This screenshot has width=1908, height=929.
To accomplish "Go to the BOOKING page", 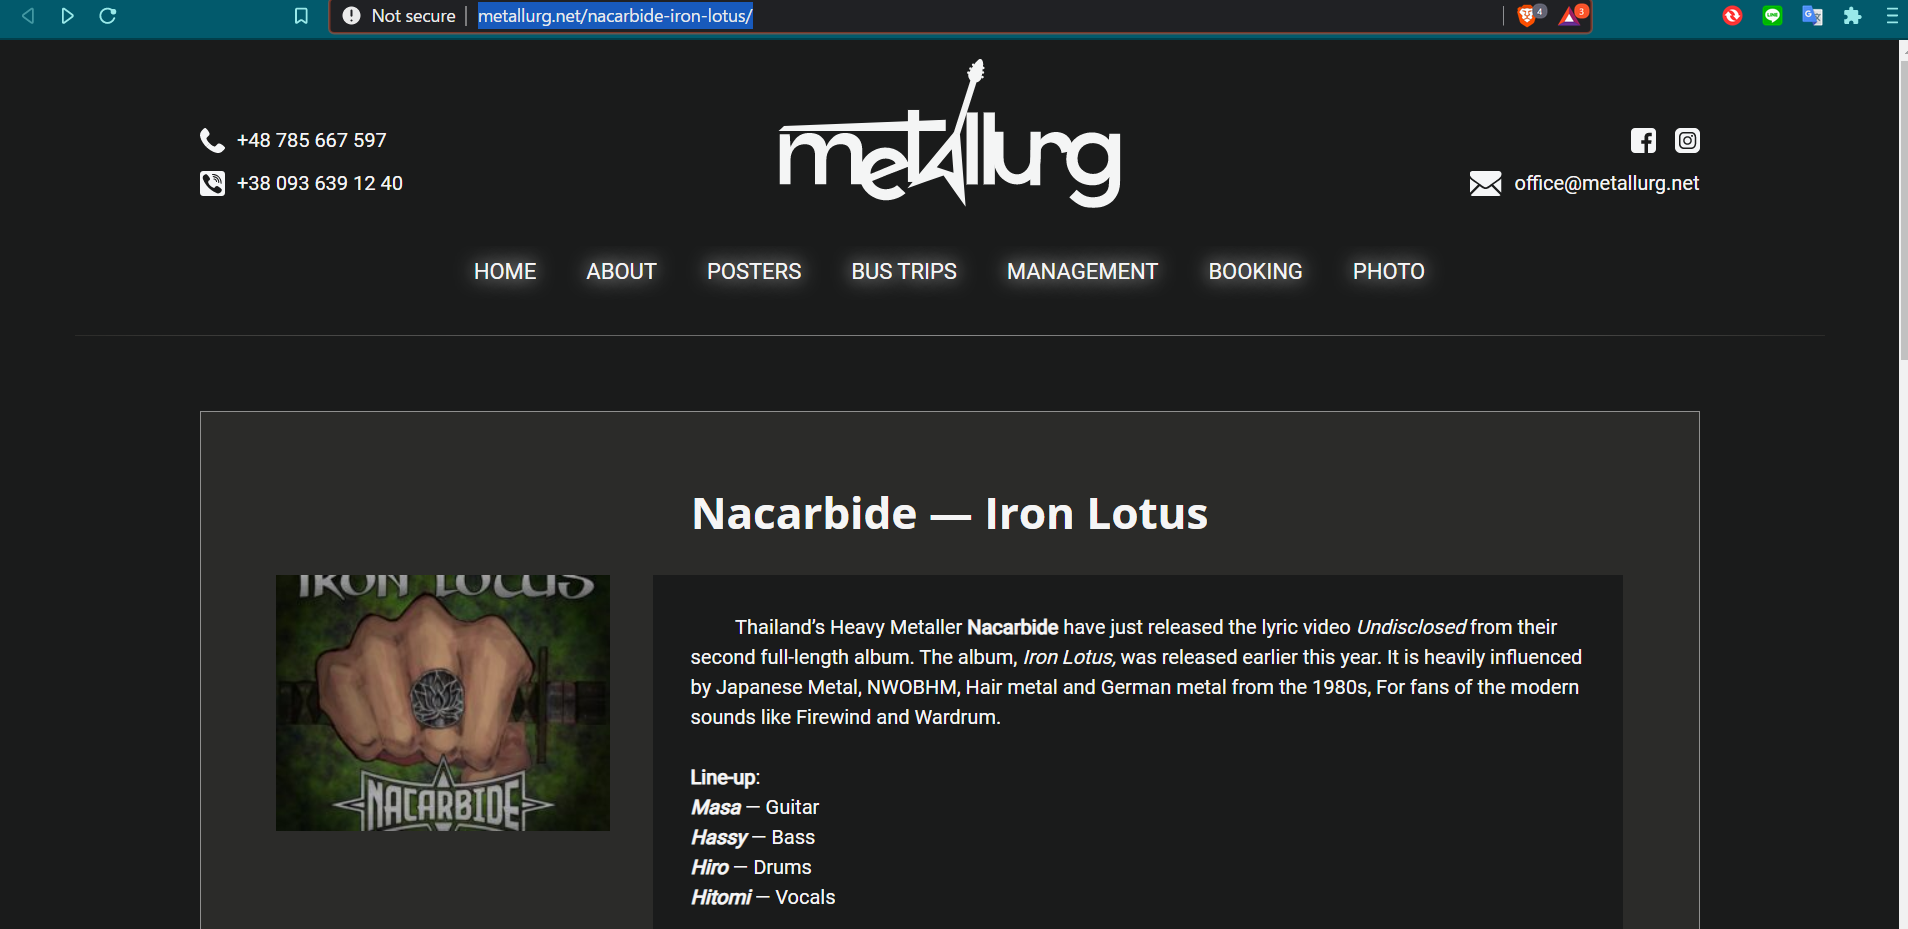I will tap(1255, 272).
